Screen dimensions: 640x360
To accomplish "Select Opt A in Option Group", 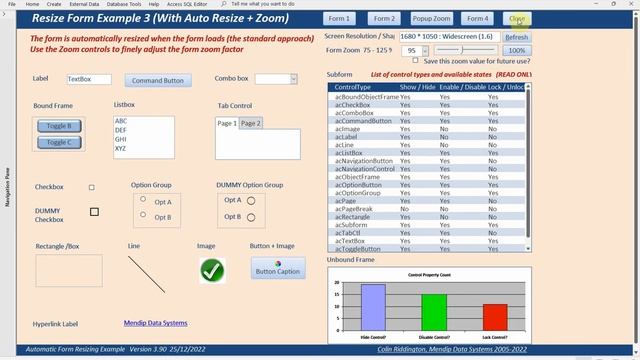I will 143,199.
